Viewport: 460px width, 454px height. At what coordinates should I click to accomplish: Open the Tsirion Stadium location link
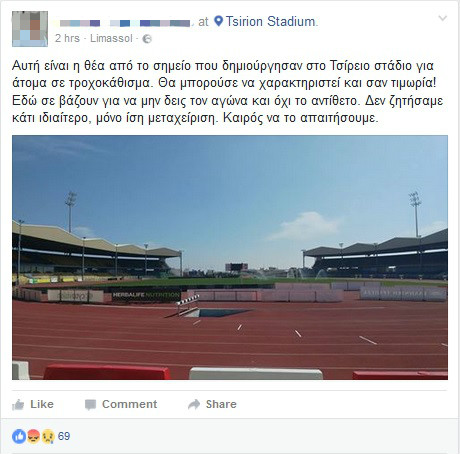(x=270, y=21)
